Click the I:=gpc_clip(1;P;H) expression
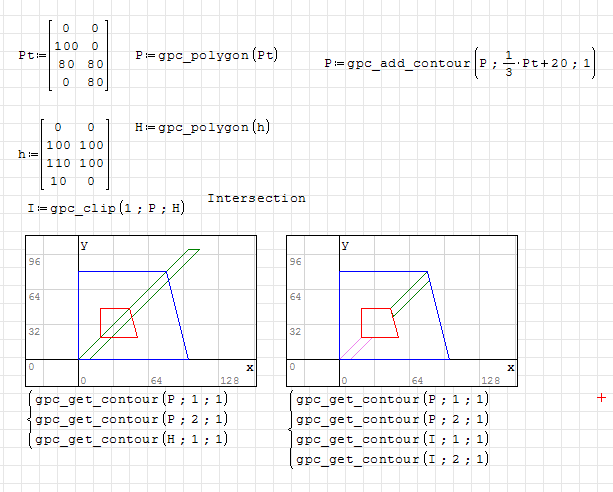The height and width of the screenshot is (492, 613). [106, 208]
